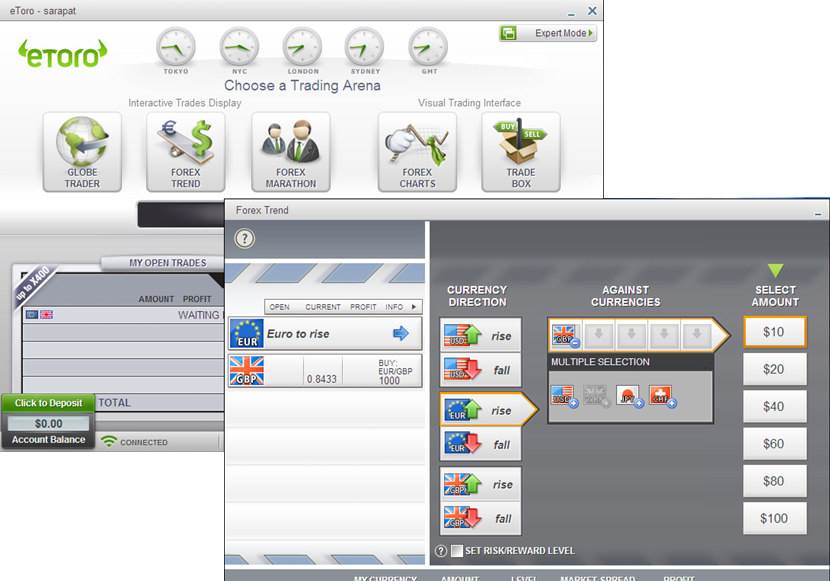This screenshot has width=830, height=581.
Task: Choose the $10 trade amount
Action: click(x=775, y=332)
